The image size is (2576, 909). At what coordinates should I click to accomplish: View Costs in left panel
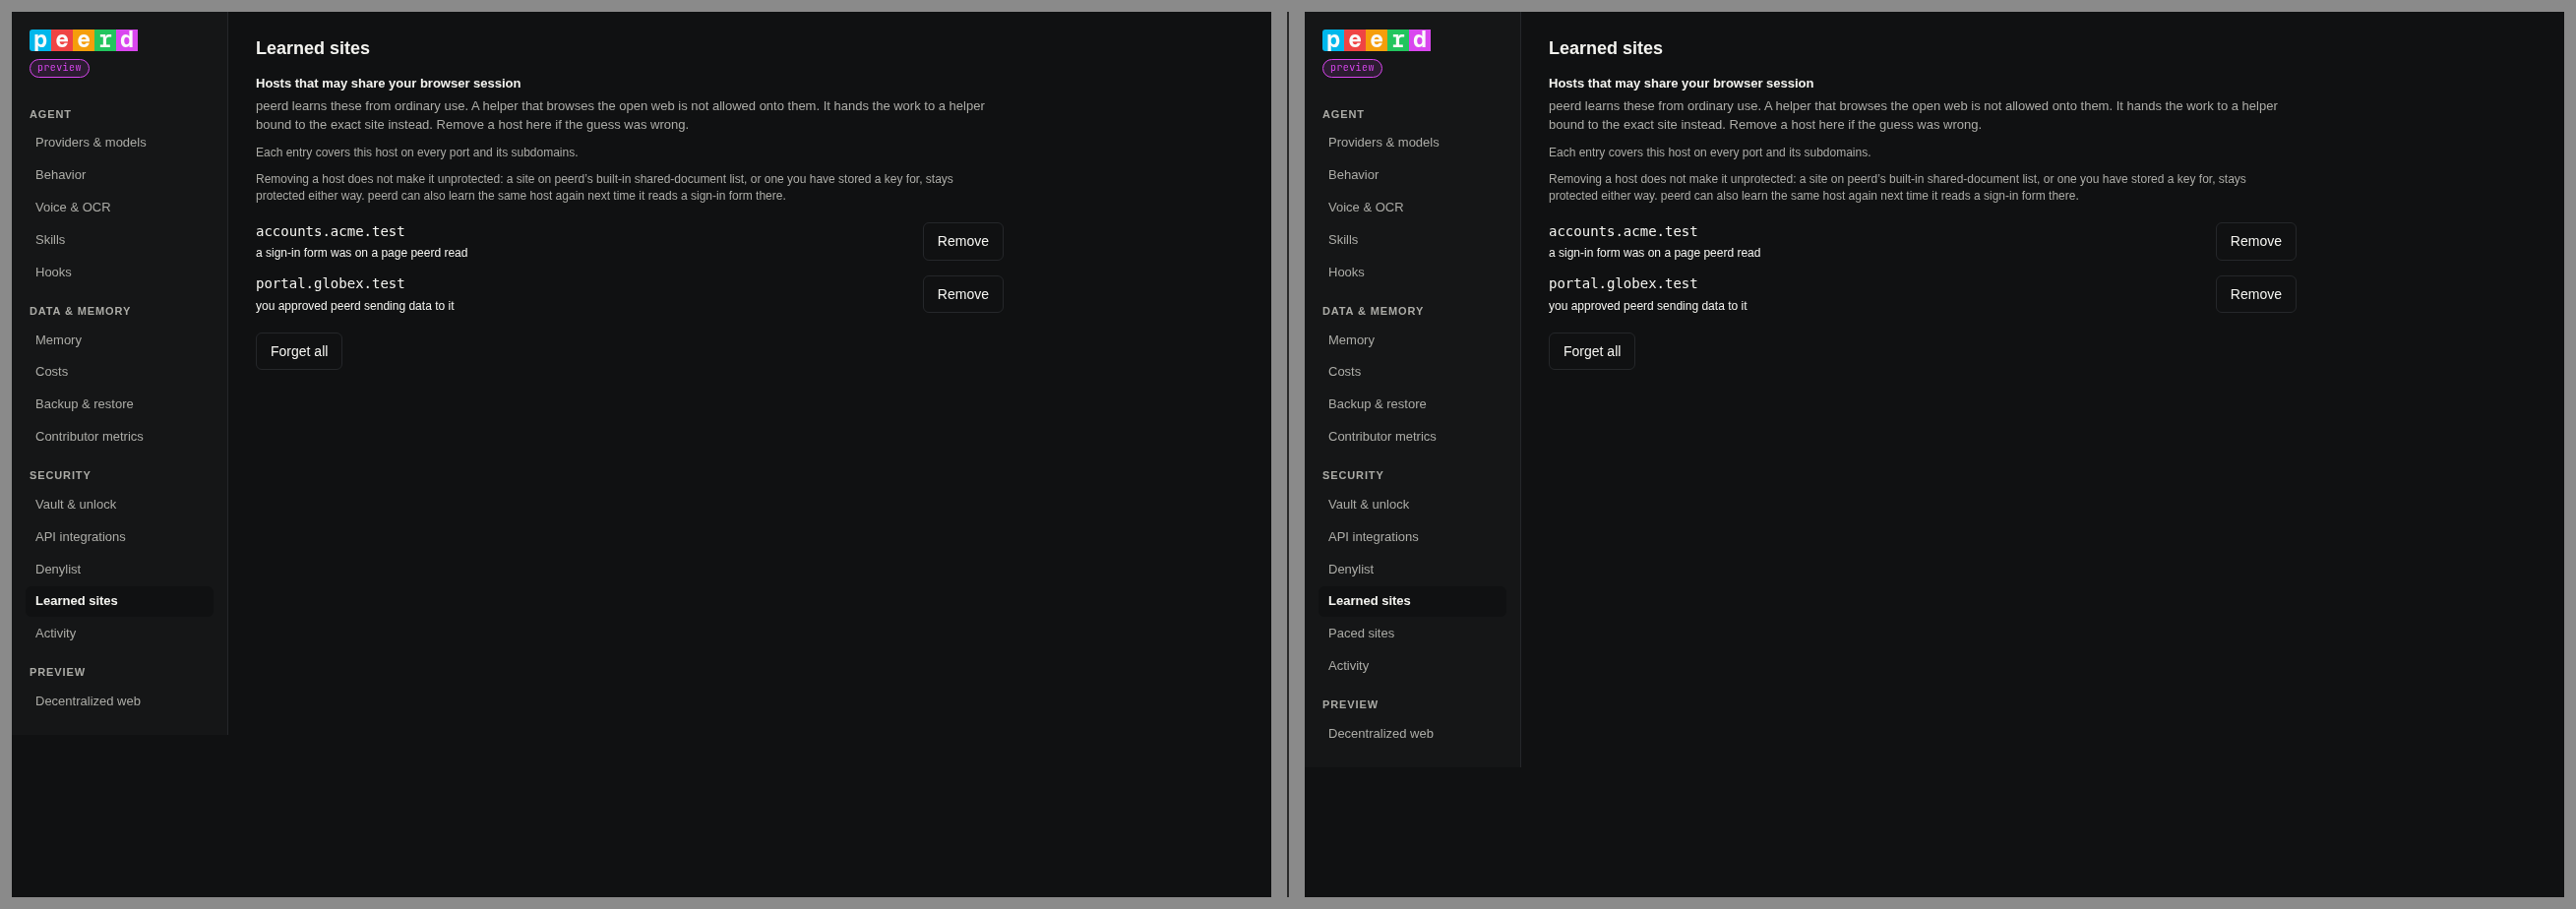(x=119, y=372)
